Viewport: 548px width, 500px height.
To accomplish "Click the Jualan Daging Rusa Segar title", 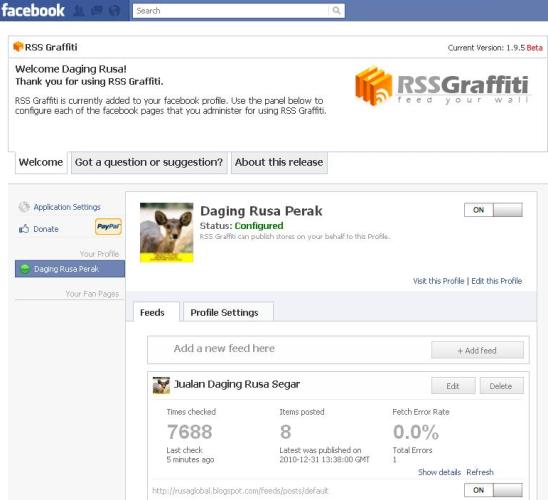I will pos(237,384).
